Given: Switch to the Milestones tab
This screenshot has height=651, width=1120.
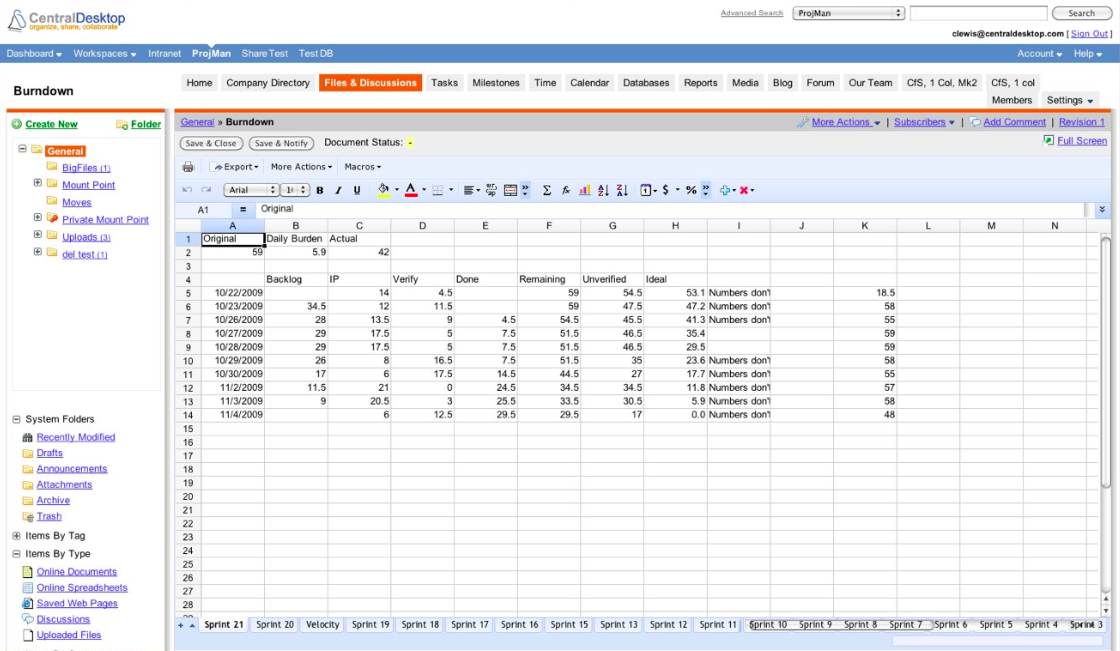Looking at the screenshot, I should [x=496, y=83].
